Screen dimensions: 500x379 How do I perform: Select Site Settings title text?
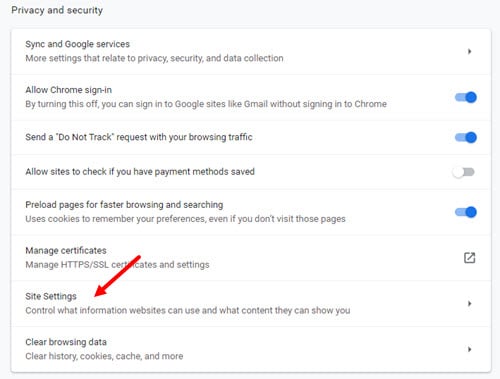tap(51, 296)
